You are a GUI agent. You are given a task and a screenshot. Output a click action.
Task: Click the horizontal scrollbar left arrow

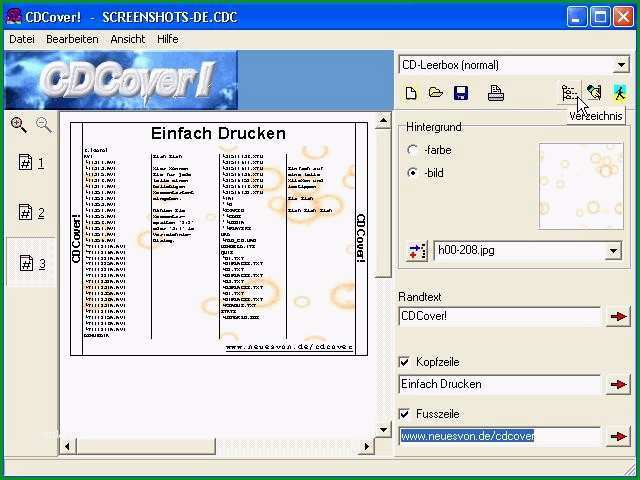pyautogui.click(x=67, y=447)
